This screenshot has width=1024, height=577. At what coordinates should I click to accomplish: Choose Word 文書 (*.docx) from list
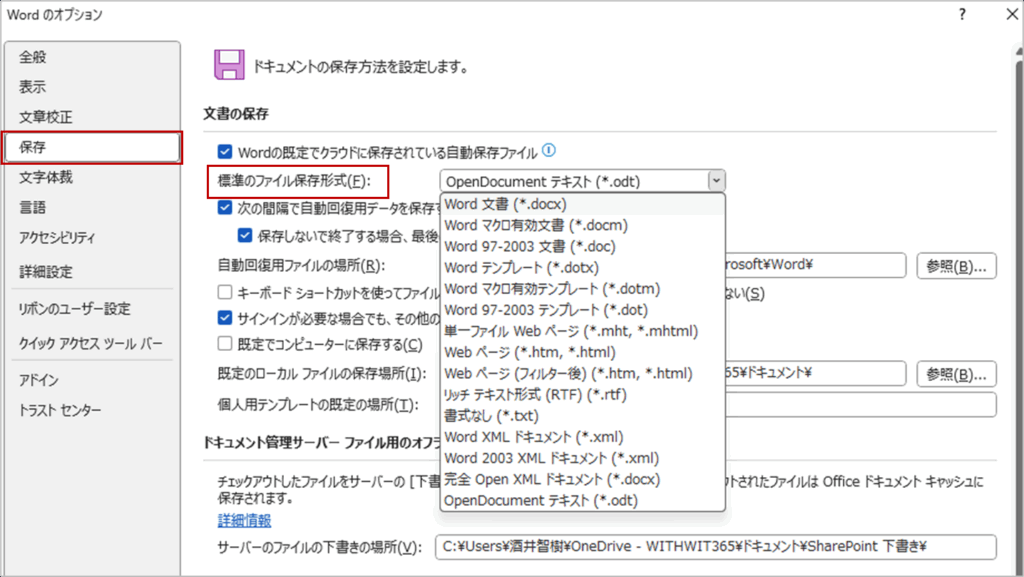pyautogui.click(x=583, y=204)
